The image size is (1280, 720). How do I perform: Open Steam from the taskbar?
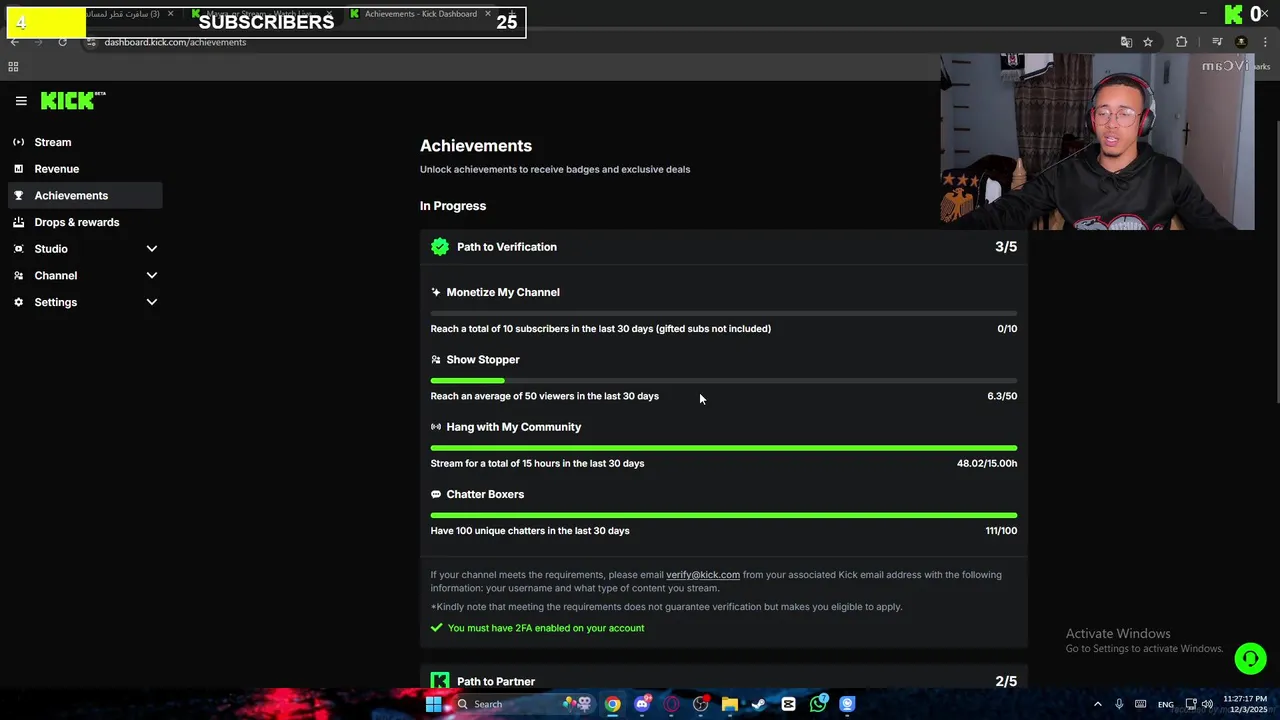(x=759, y=704)
